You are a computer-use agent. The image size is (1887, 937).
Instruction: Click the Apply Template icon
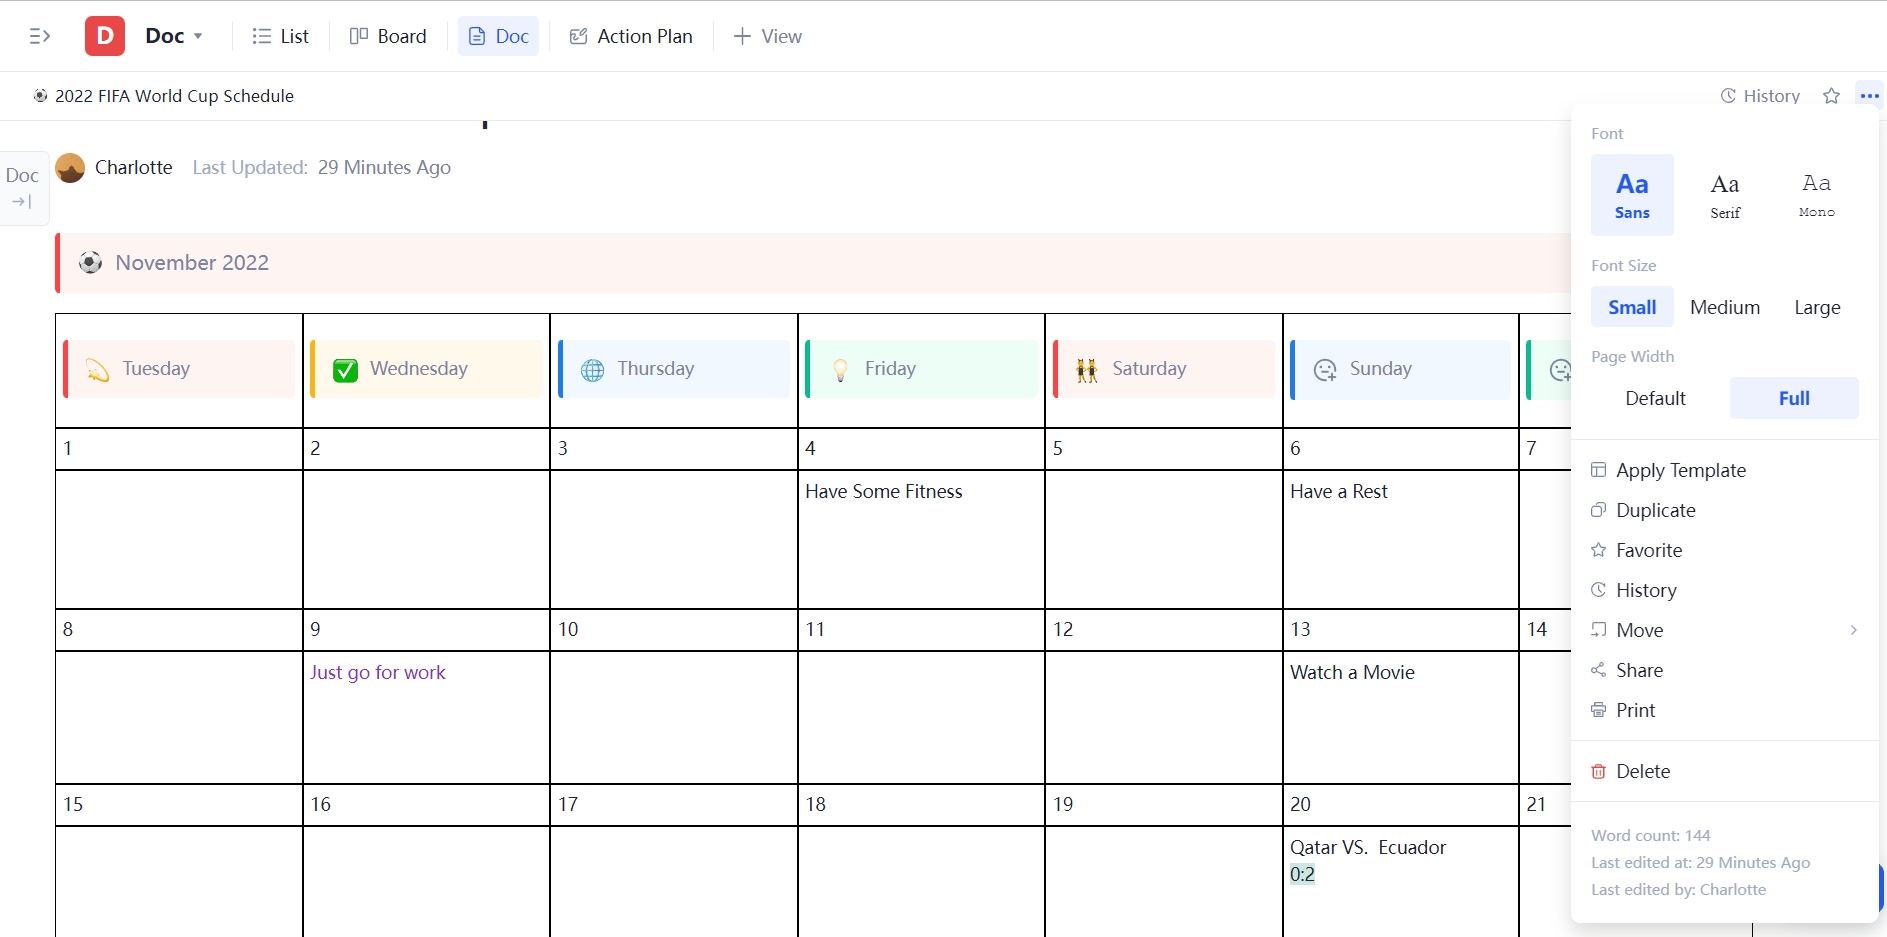[1598, 470]
